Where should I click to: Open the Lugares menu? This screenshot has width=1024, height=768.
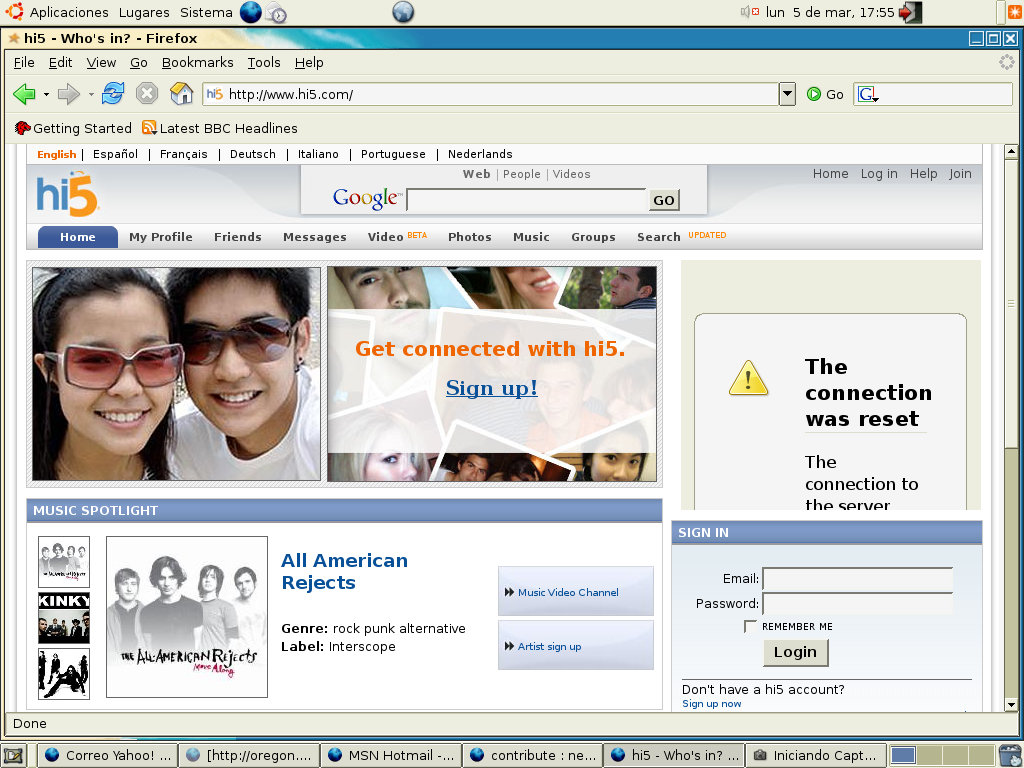click(144, 12)
